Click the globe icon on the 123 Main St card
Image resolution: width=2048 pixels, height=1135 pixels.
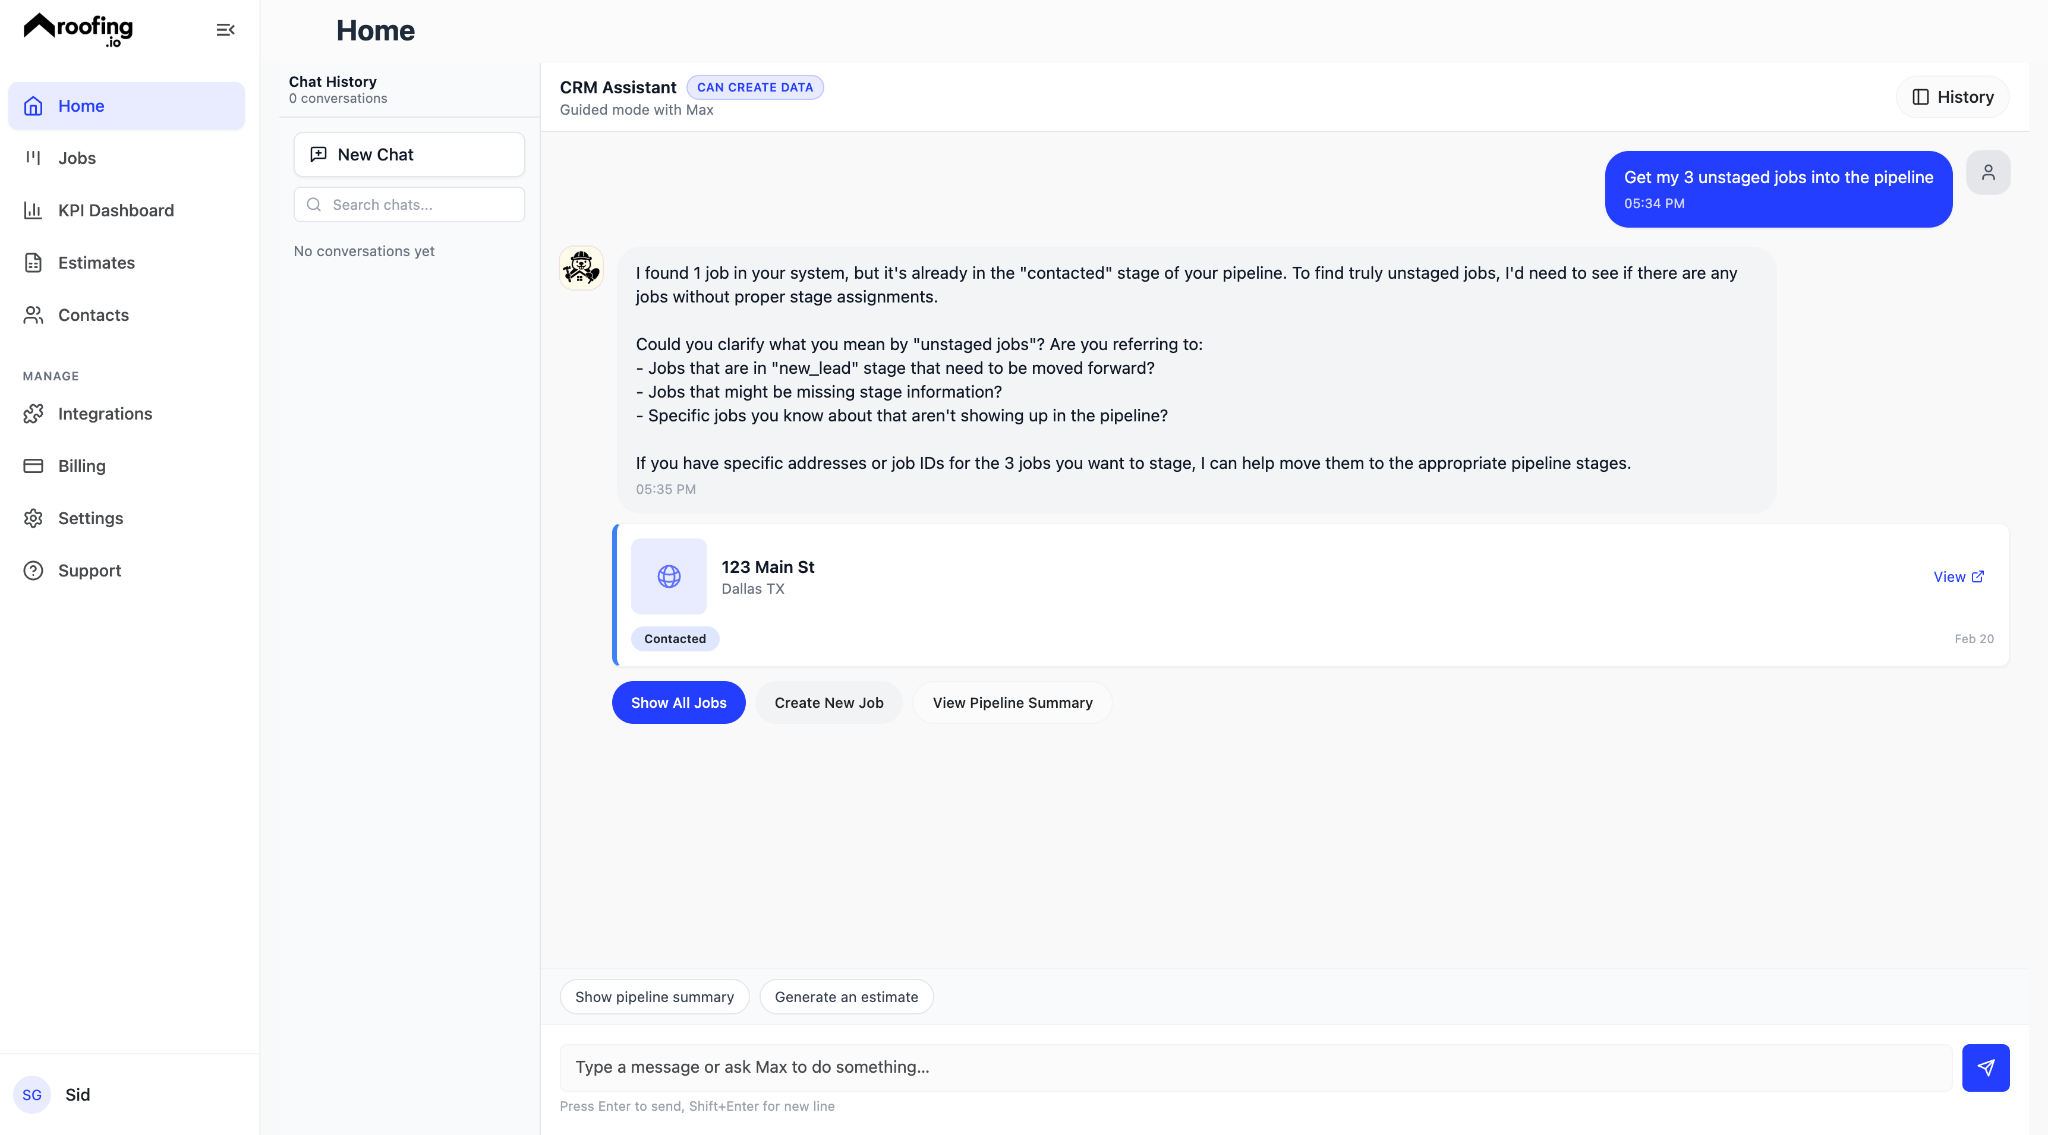[668, 576]
